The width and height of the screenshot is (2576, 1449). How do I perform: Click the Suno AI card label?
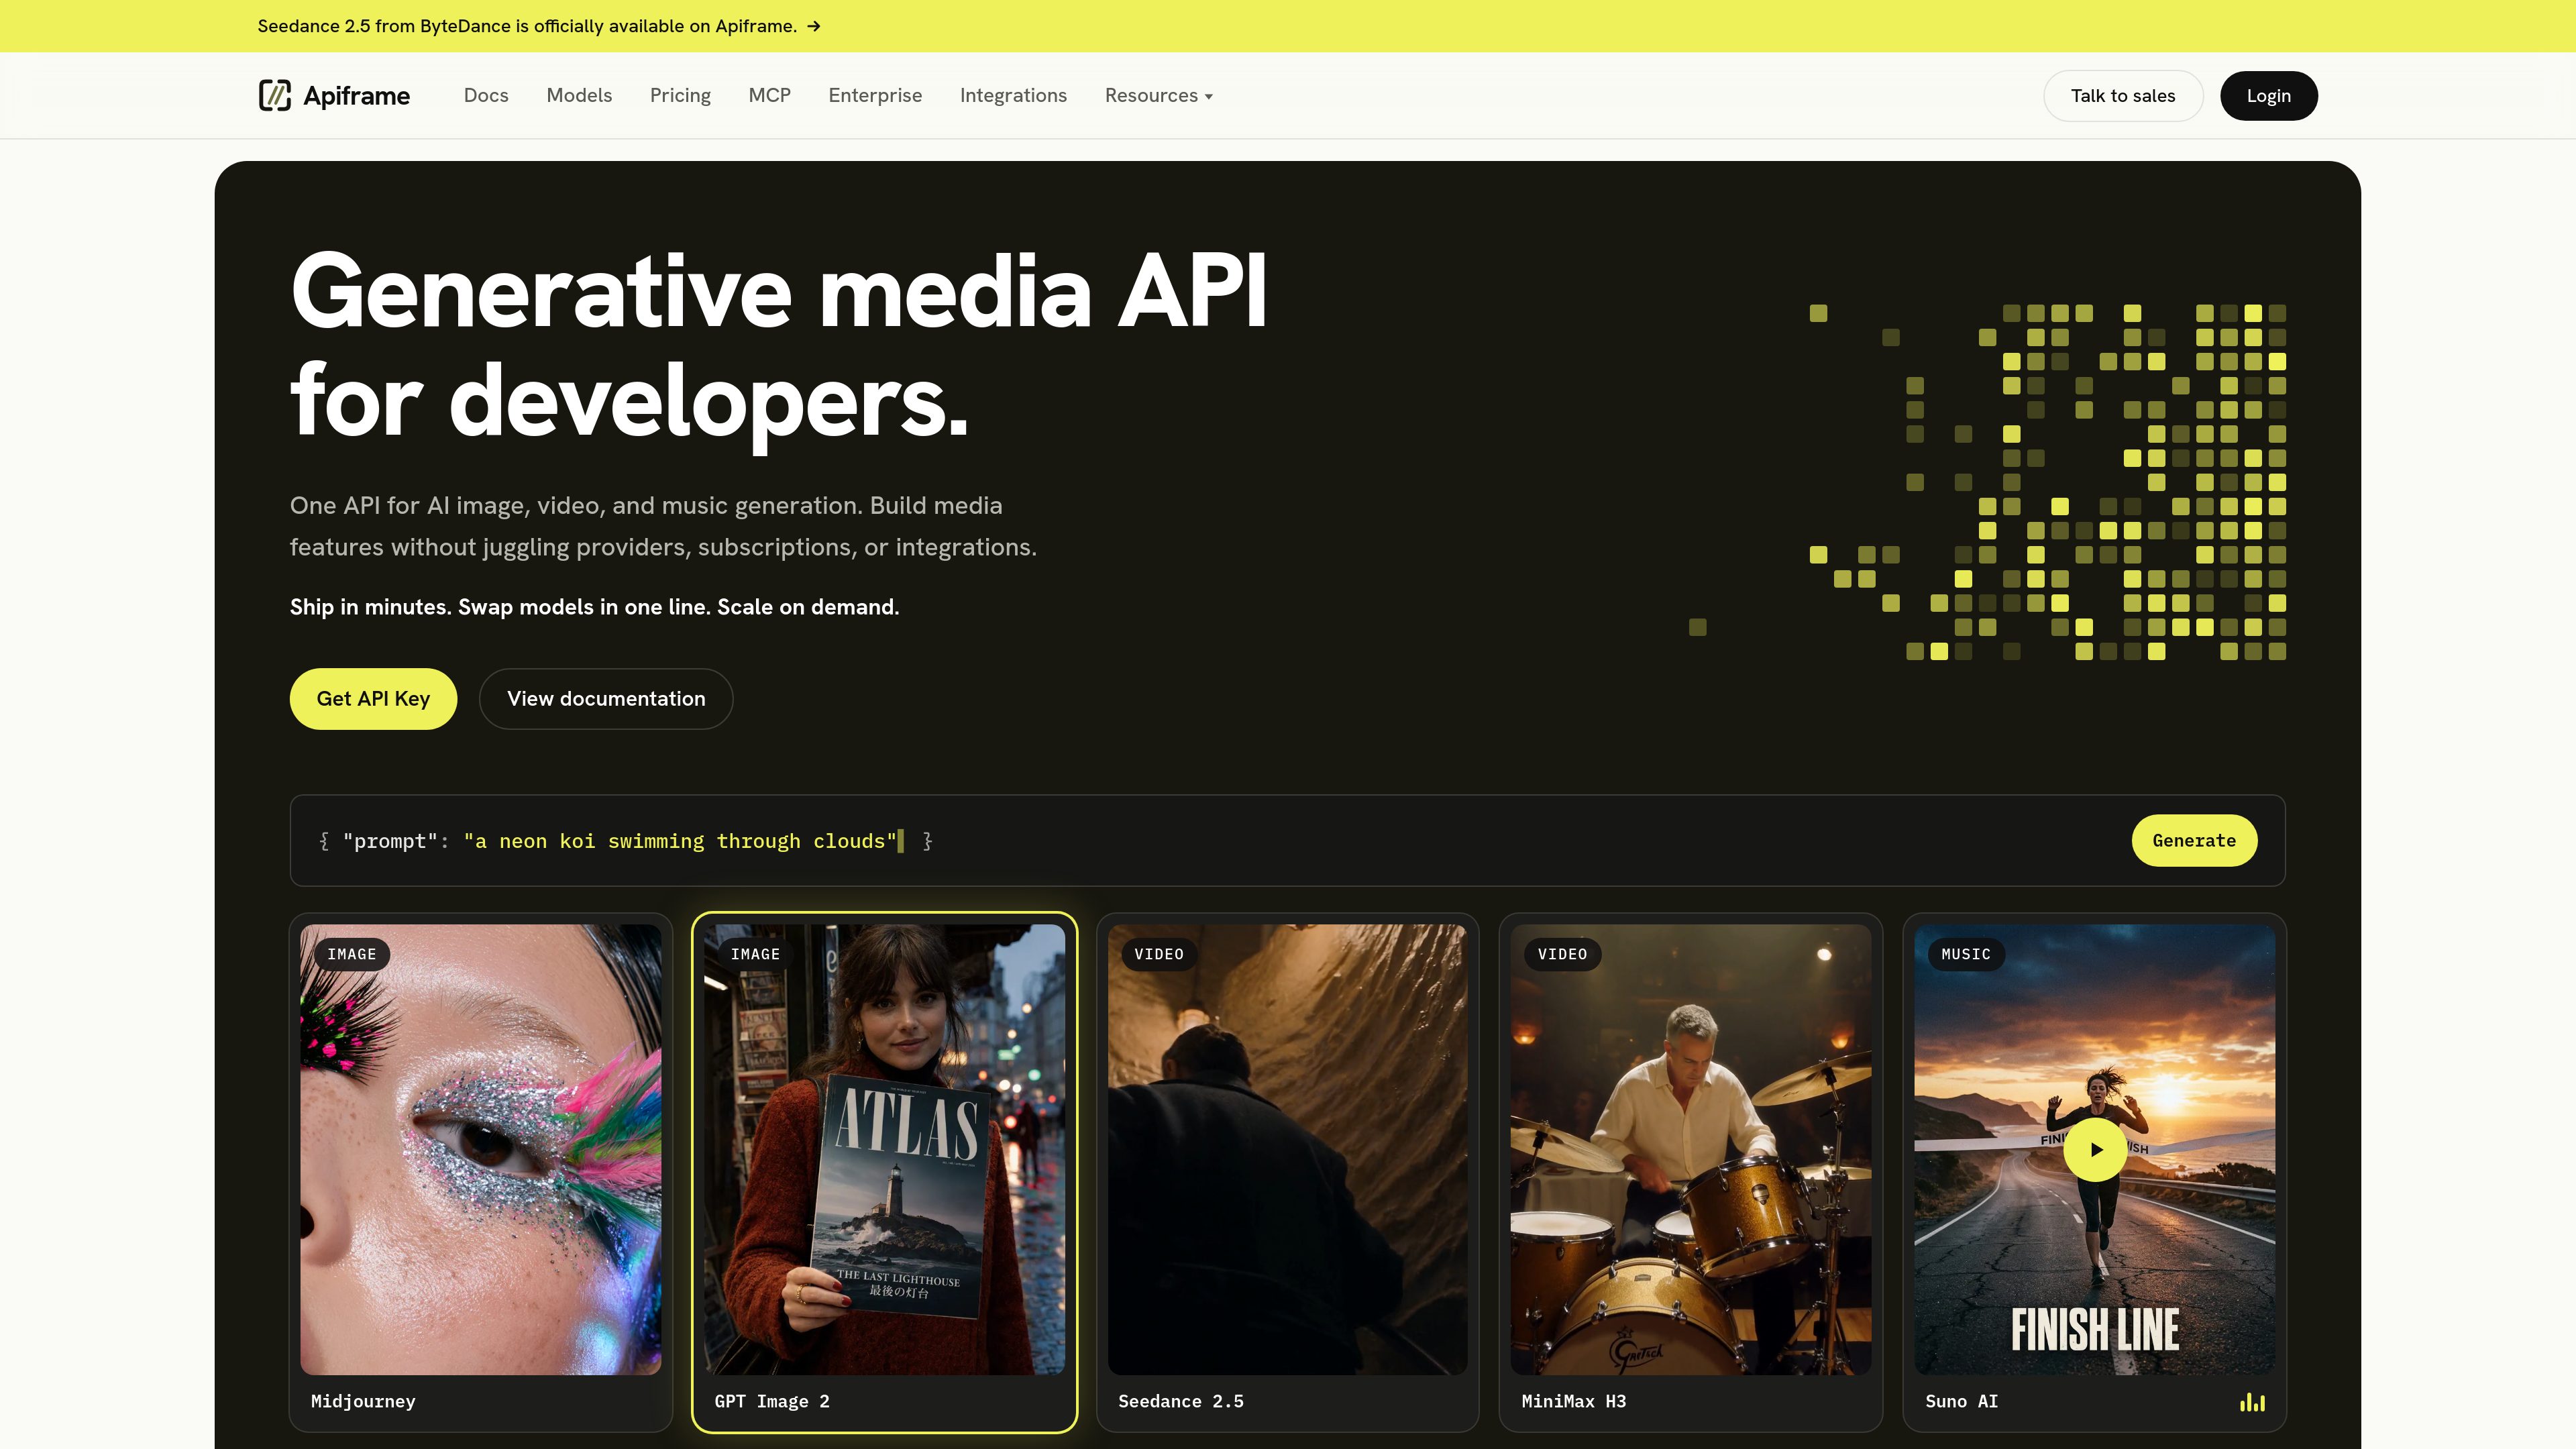(x=1962, y=1402)
